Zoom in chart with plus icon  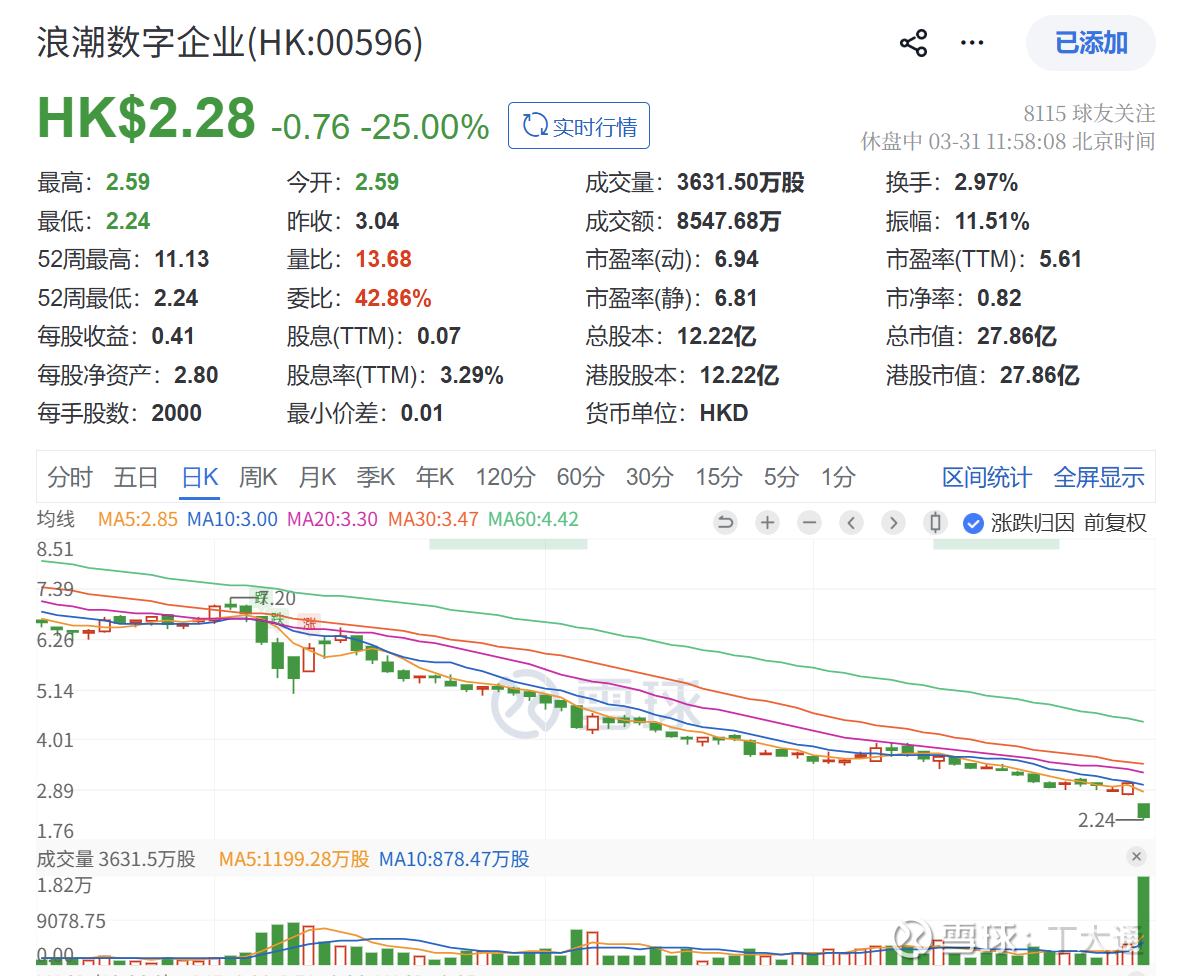pos(767,522)
